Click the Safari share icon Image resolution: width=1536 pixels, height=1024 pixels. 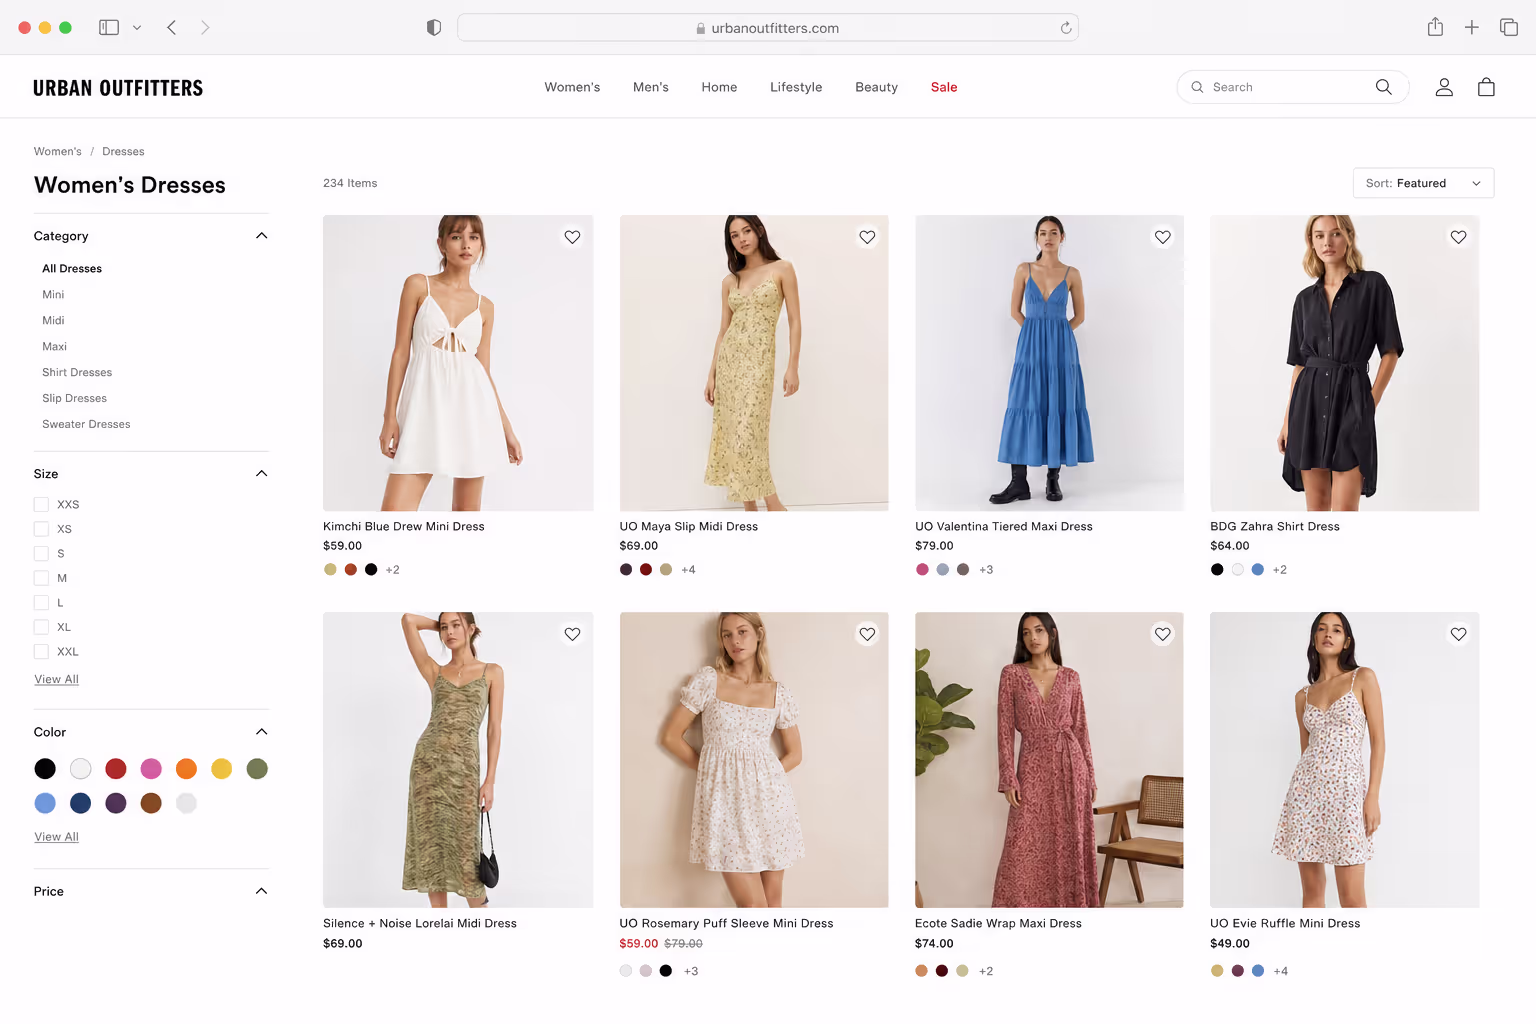1435,27
